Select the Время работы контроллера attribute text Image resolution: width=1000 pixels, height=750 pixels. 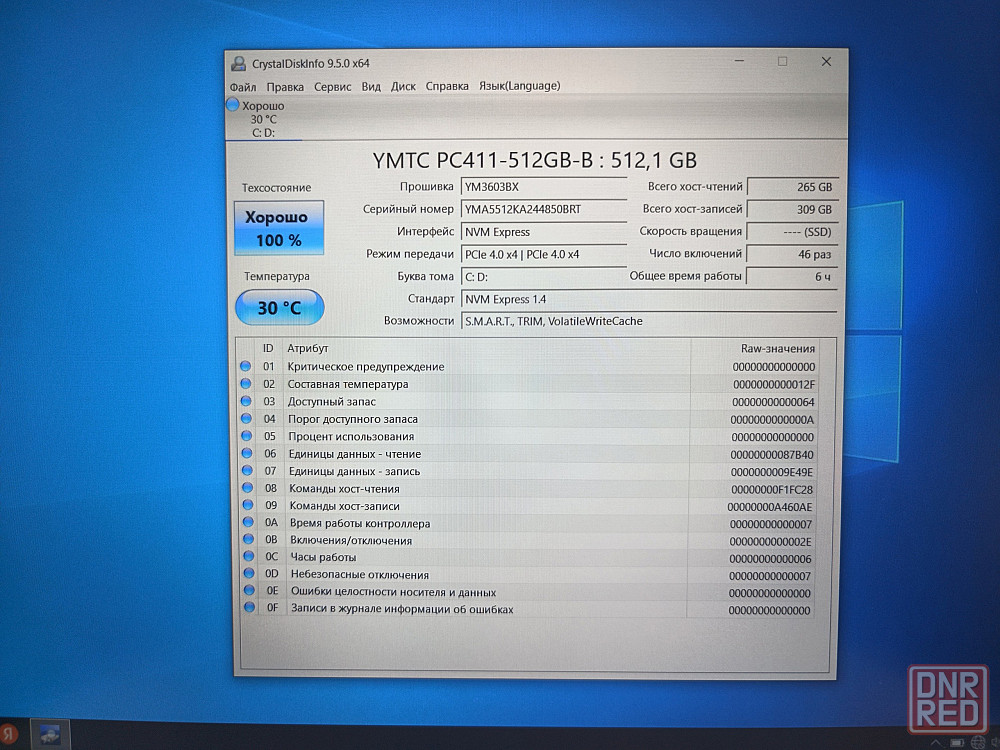click(360, 524)
